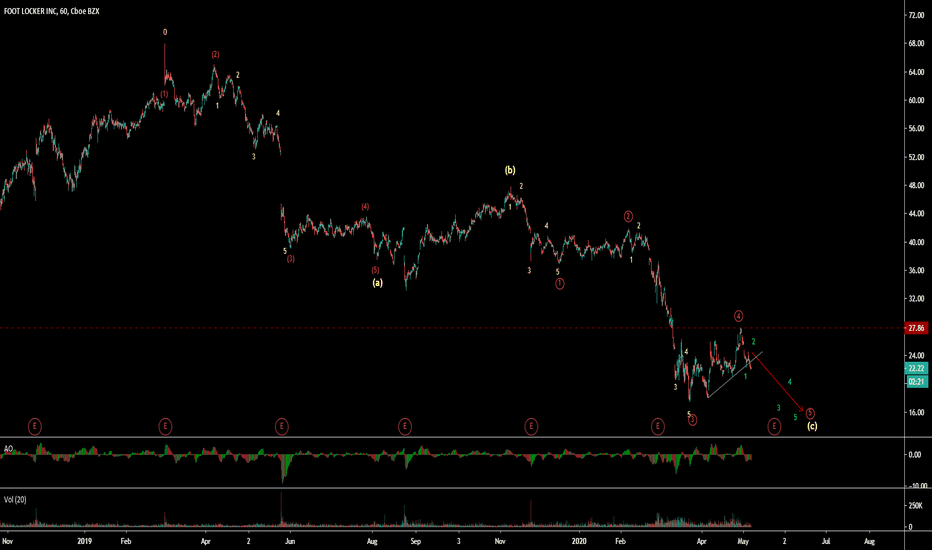
Task: Click the May time axis label
Action: 742,541
